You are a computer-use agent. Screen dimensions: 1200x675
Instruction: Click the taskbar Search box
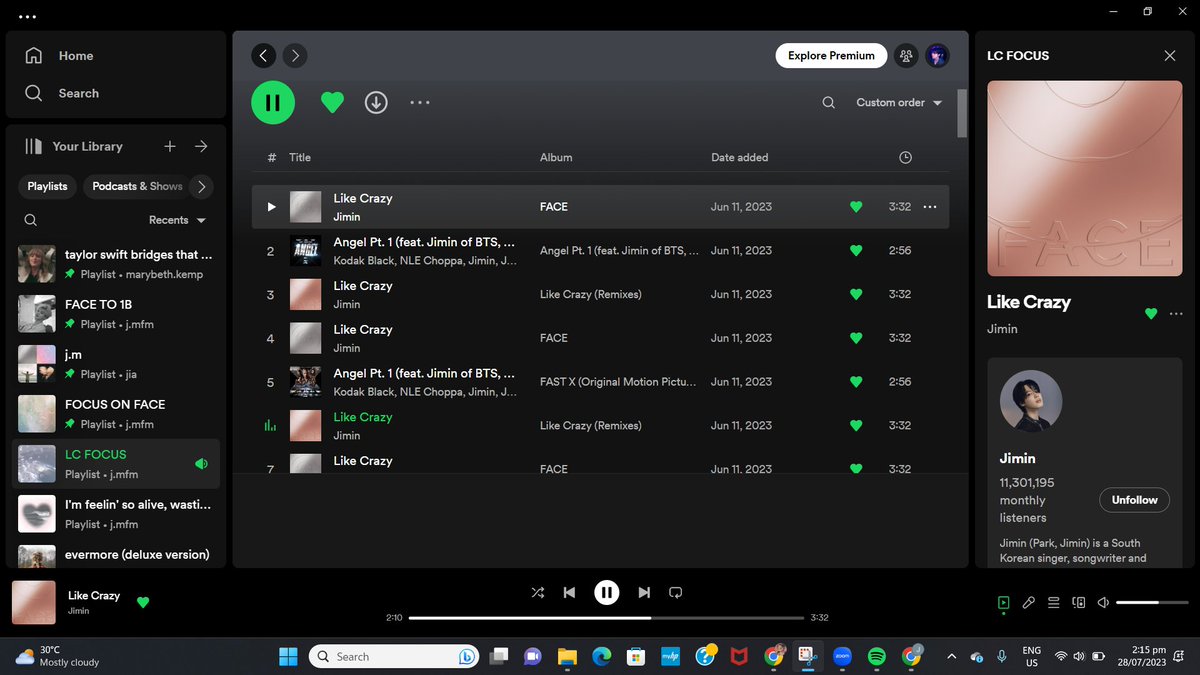tap(393, 656)
